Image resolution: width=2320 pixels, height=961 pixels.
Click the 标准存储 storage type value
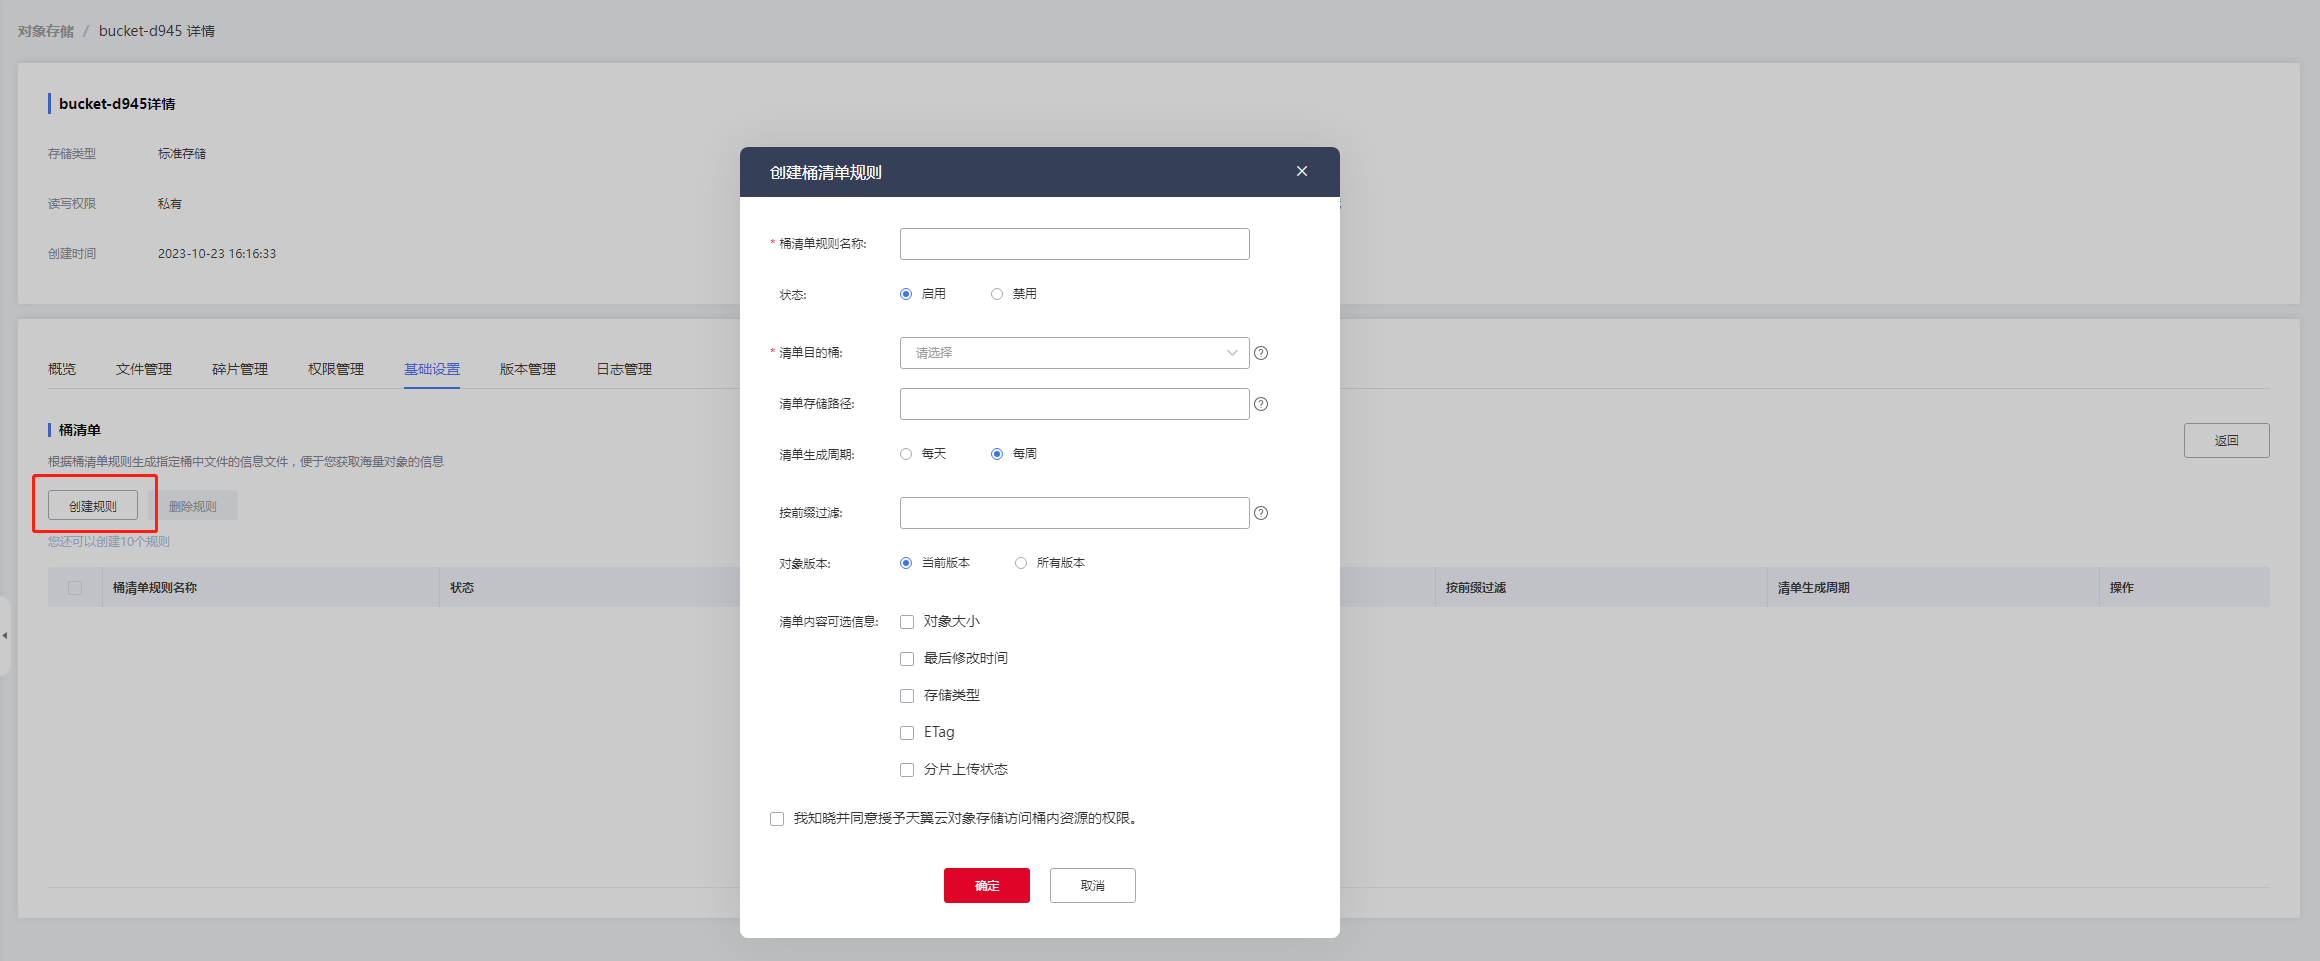click(182, 154)
